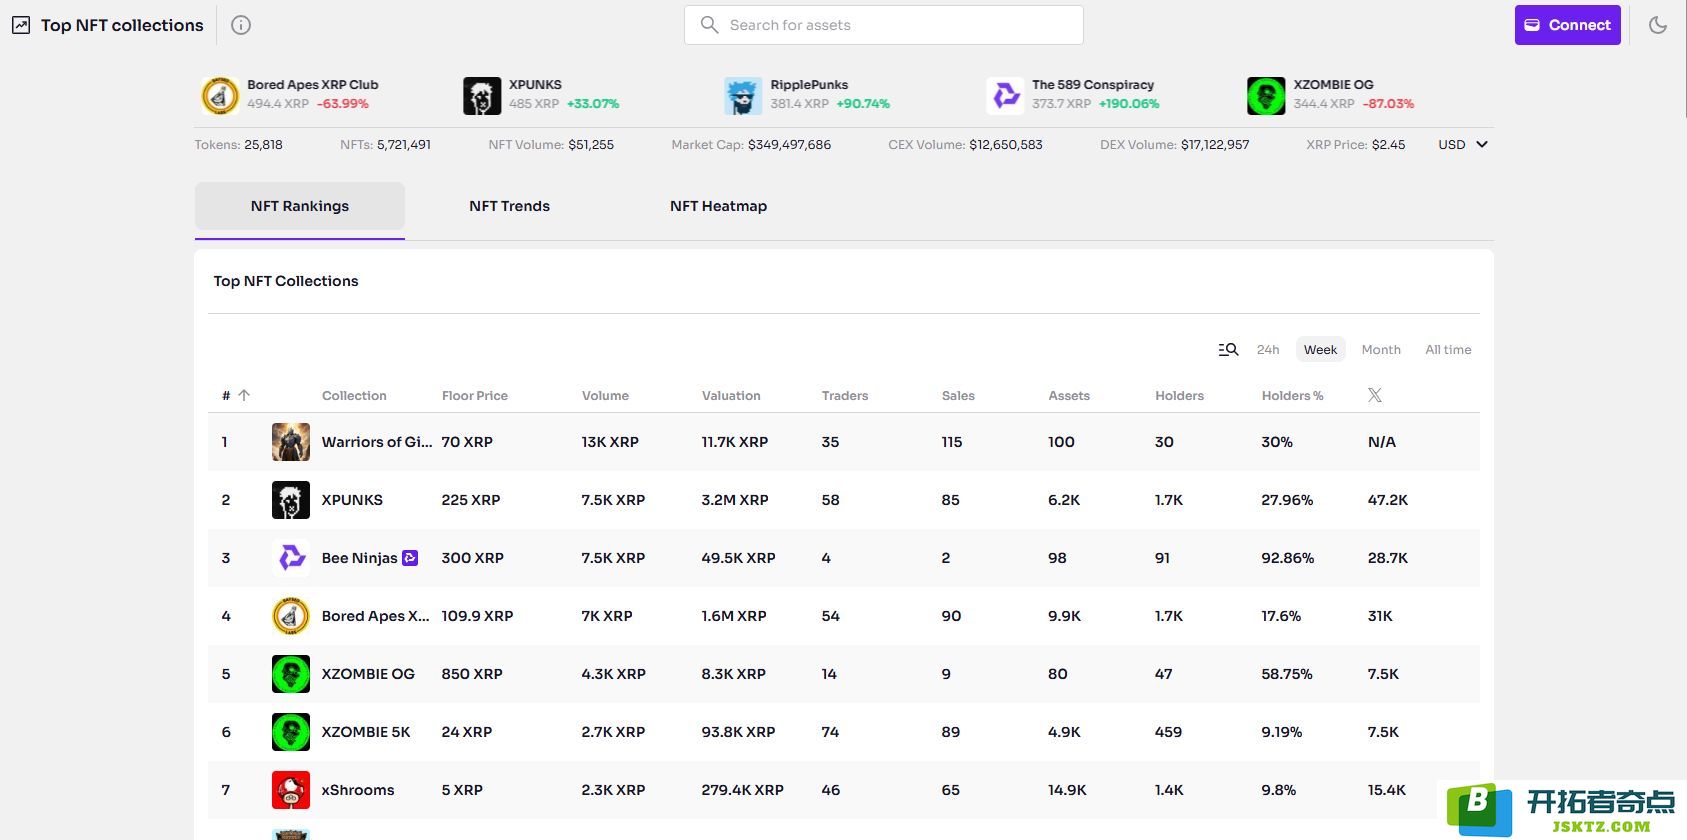This screenshot has height=840, width=1687.
Task: Click Bee Ninjas collection name
Action: [x=360, y=558]
